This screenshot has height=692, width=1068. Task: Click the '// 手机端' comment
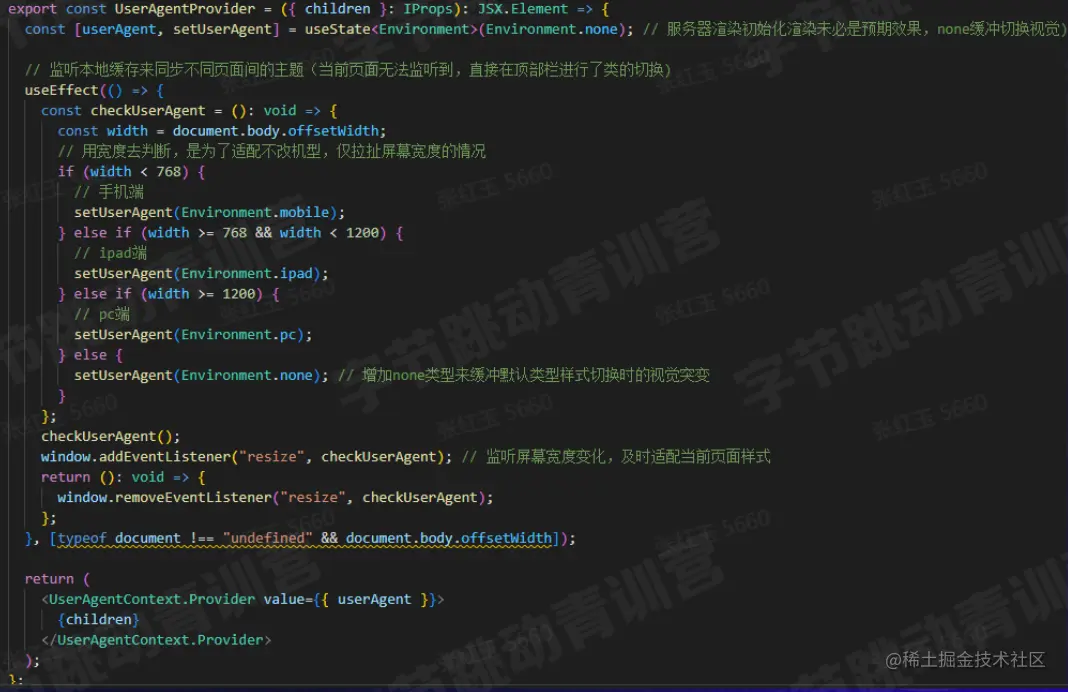coord(109,192)
